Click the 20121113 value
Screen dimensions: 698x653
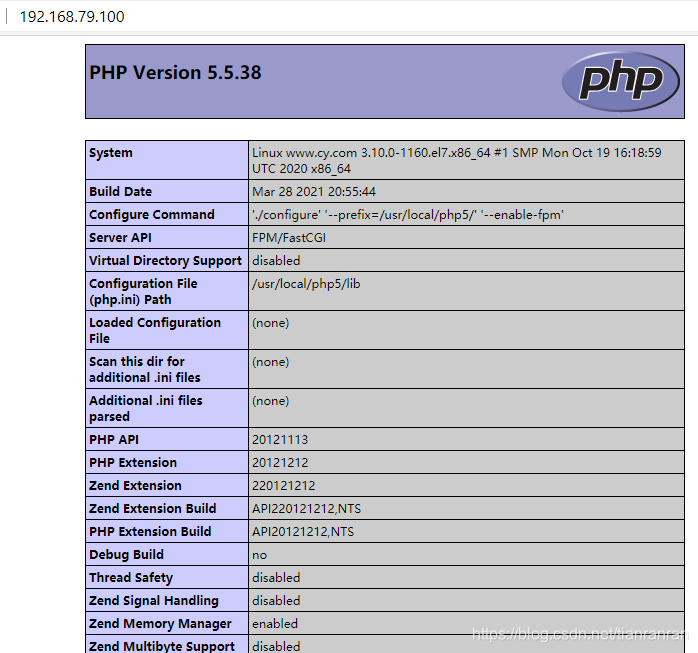280,440
